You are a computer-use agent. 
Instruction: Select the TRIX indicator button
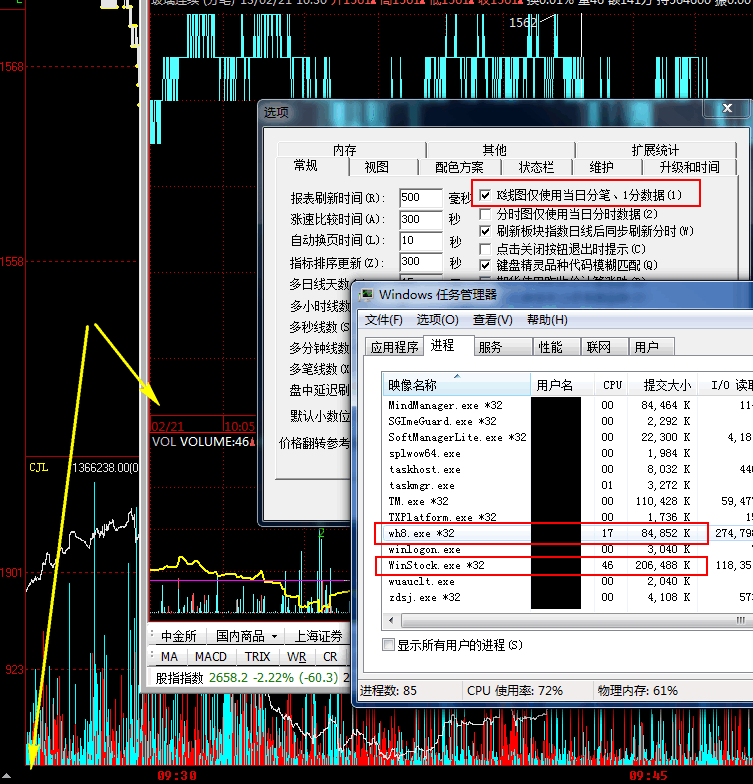[x=257, y=657]
